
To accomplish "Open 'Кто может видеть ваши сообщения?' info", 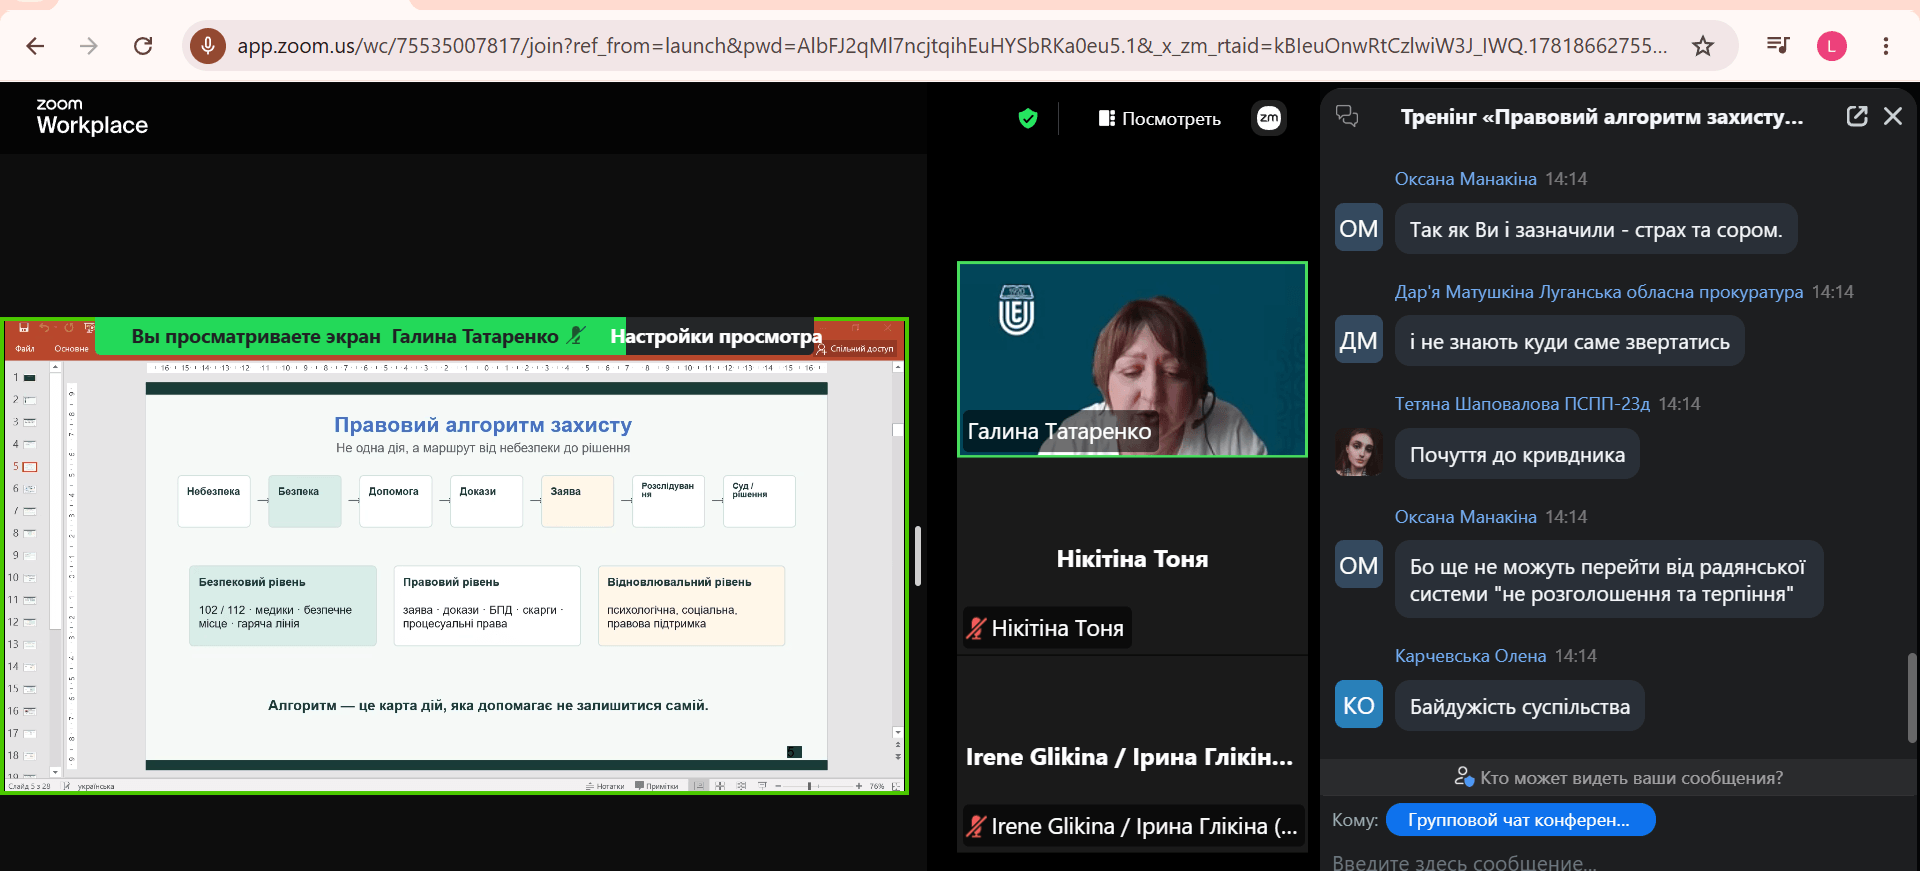I will [1619, 777].
